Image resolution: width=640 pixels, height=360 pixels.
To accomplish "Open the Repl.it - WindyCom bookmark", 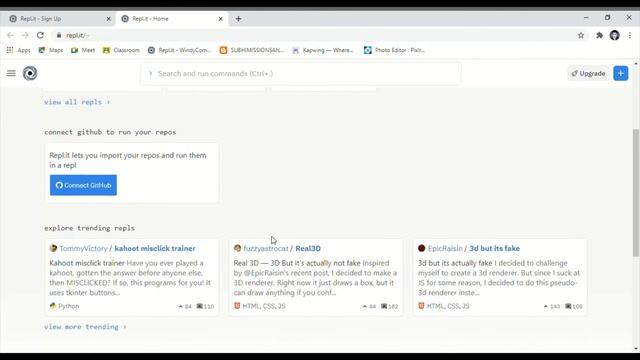I will tap(179, 50).
